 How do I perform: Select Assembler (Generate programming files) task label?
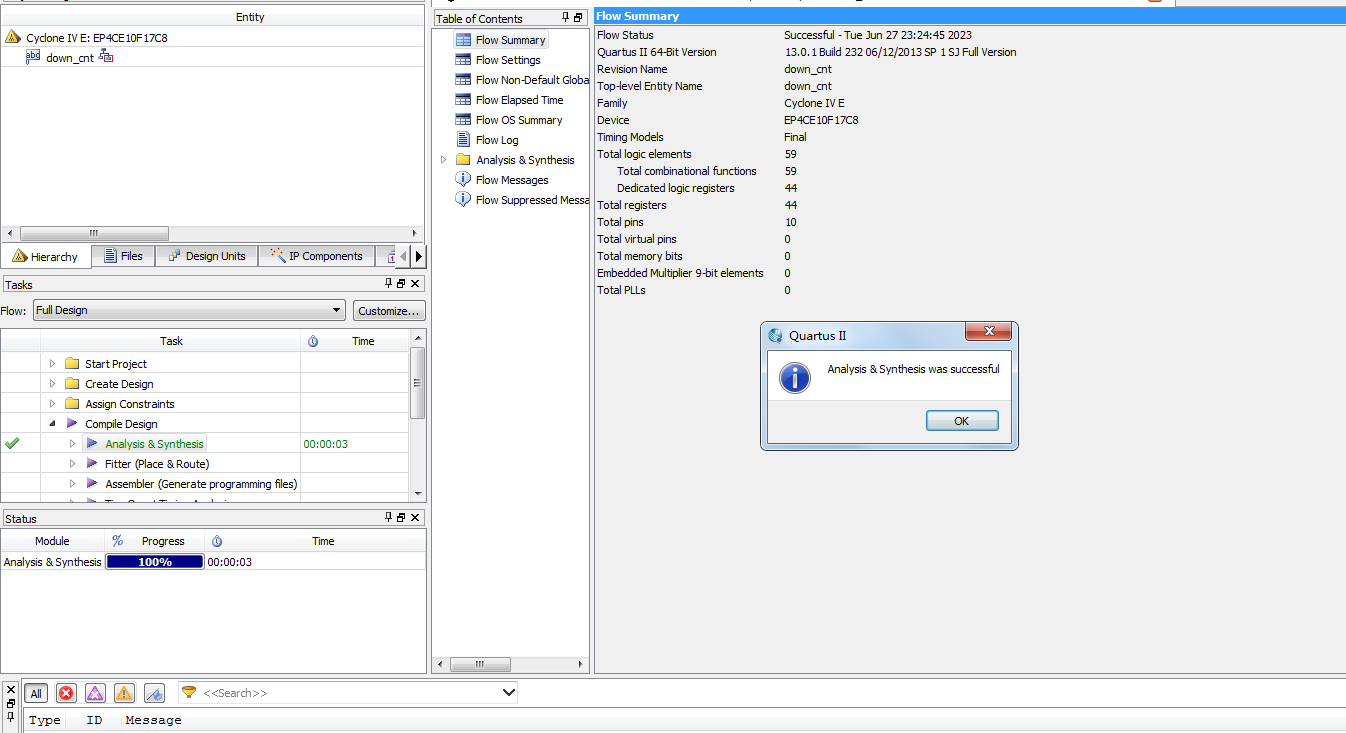pos(201,484)
